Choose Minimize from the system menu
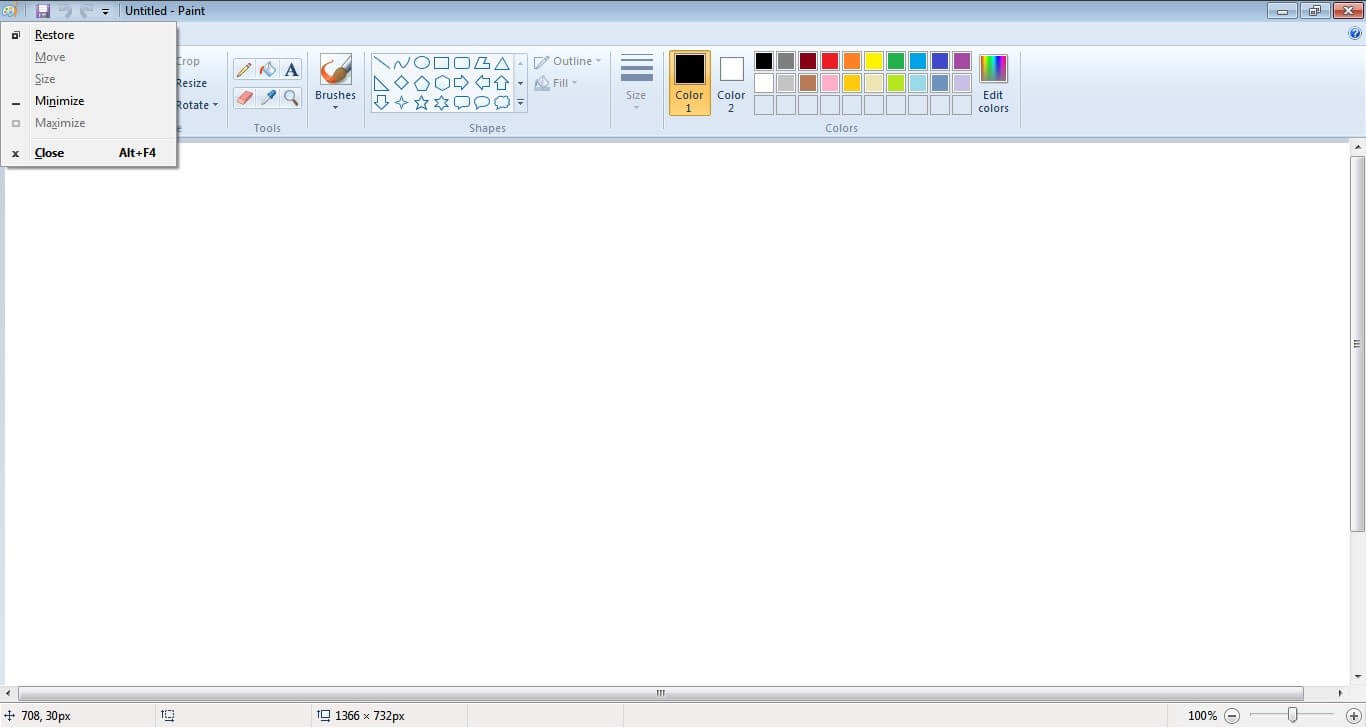 pos(59,100)
